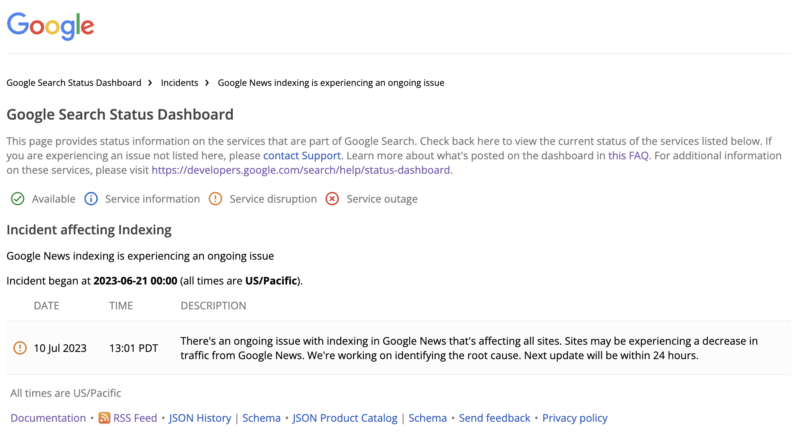Click the Incident affecting Indexing heading
Viewport: 796px width, 445px height.
tap(89, 230)
